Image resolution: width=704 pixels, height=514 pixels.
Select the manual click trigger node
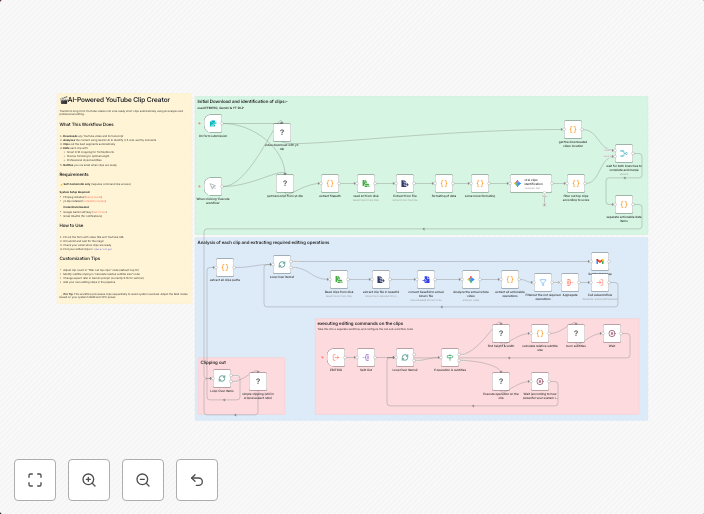(x=213, y=185)
